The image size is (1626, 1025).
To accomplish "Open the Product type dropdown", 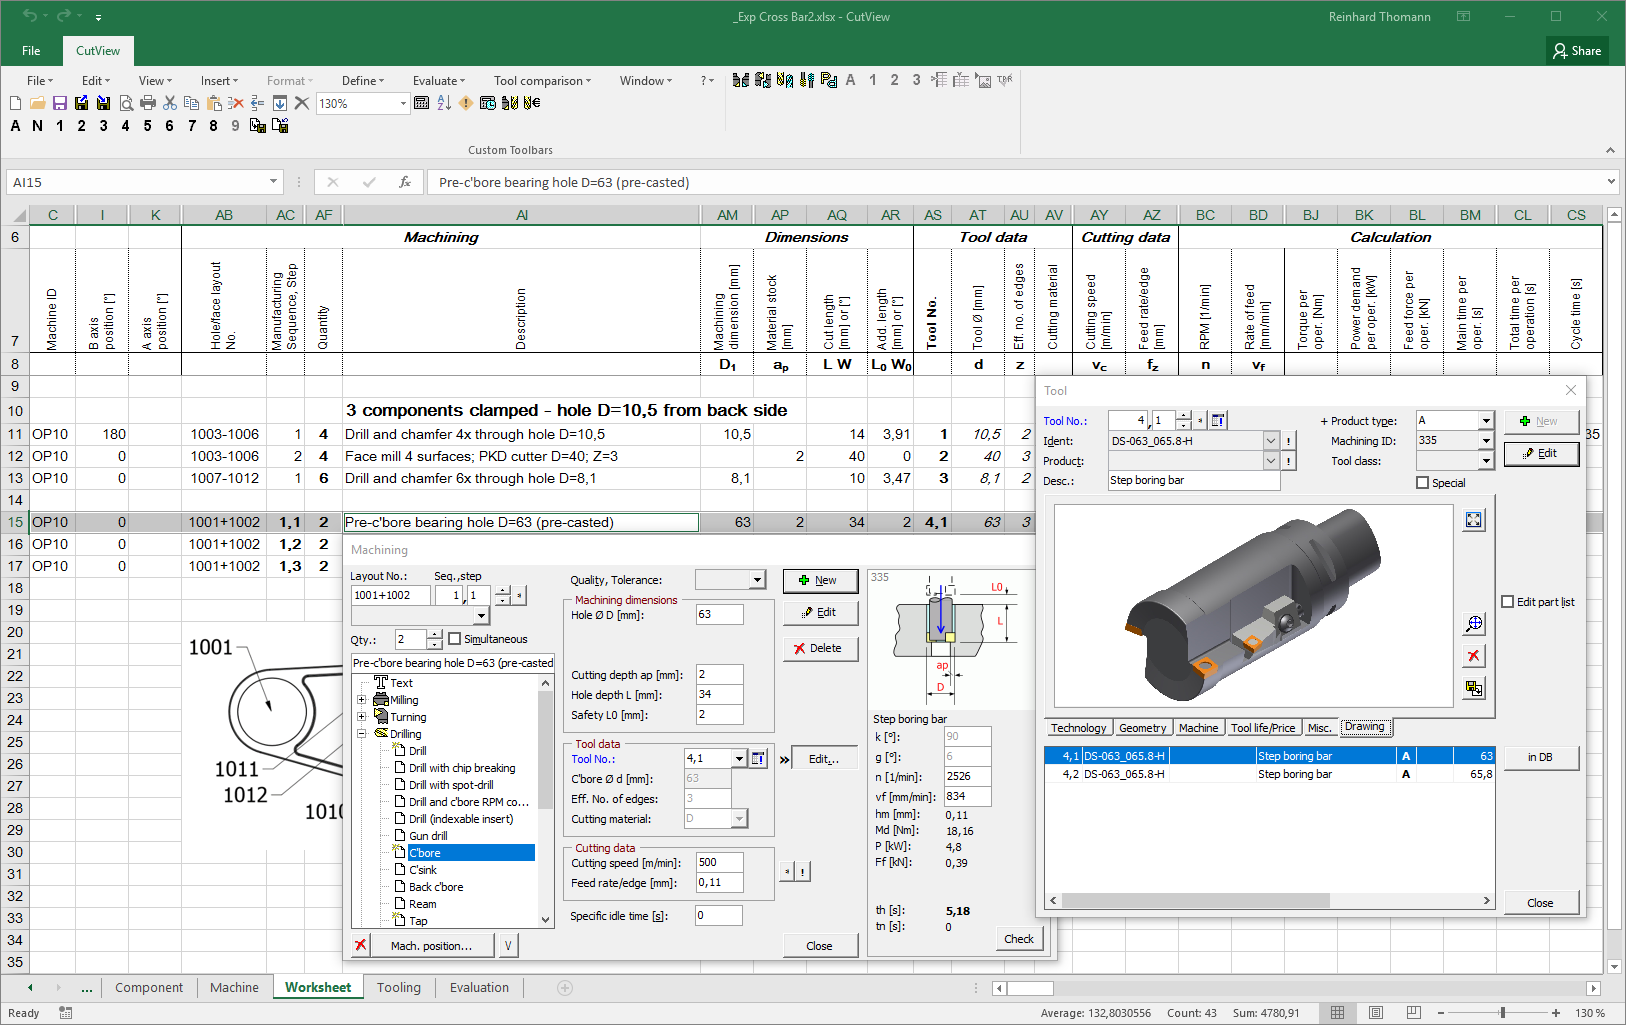I will coord(1486,421).
